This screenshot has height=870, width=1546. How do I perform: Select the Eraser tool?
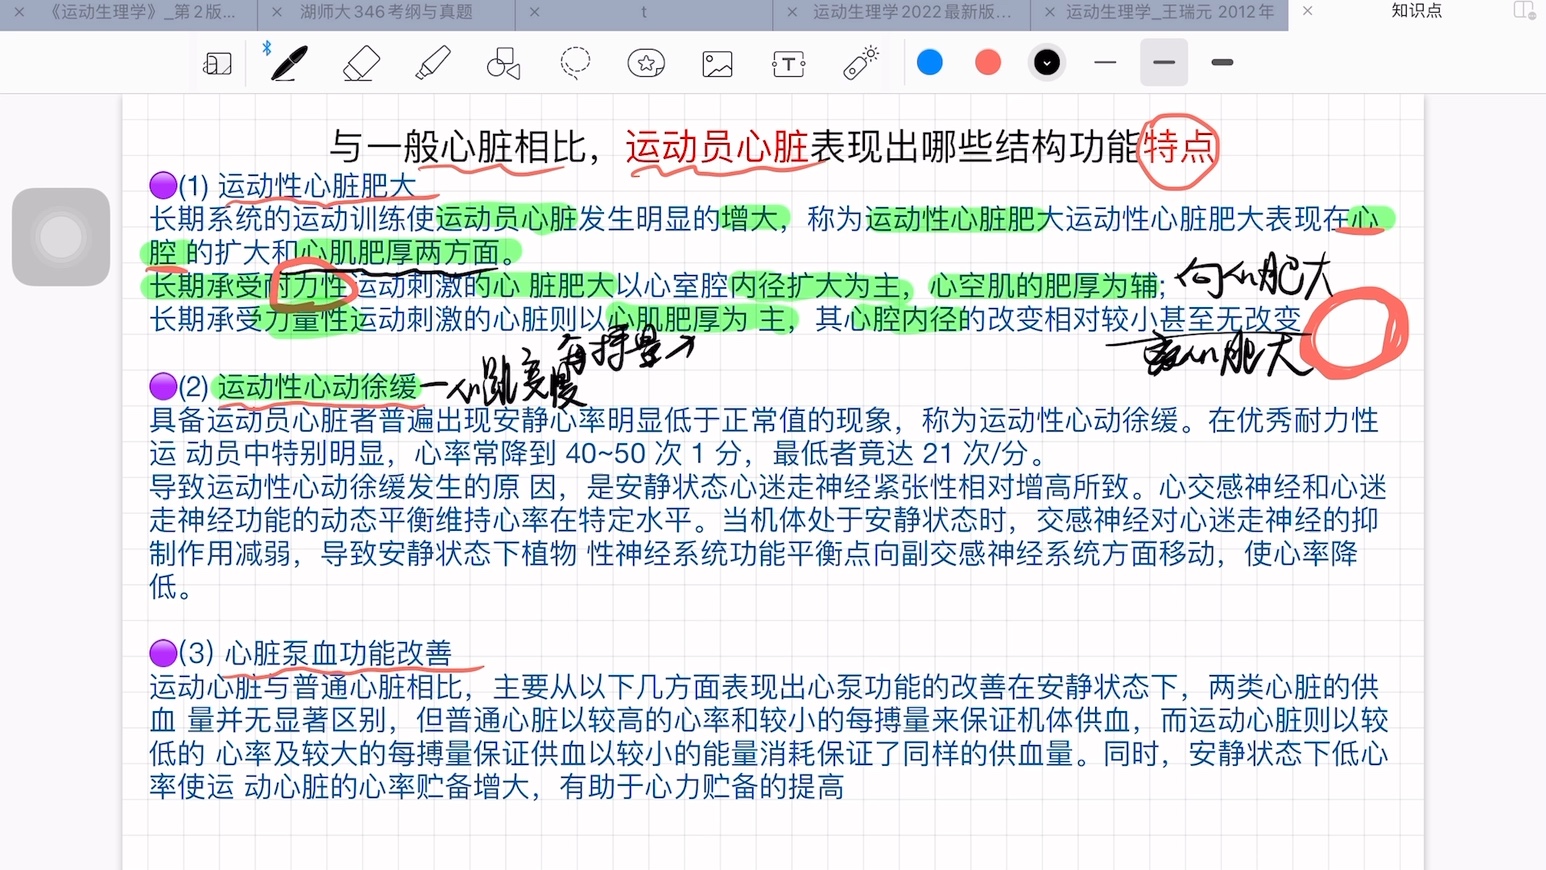tap(361, 63)
